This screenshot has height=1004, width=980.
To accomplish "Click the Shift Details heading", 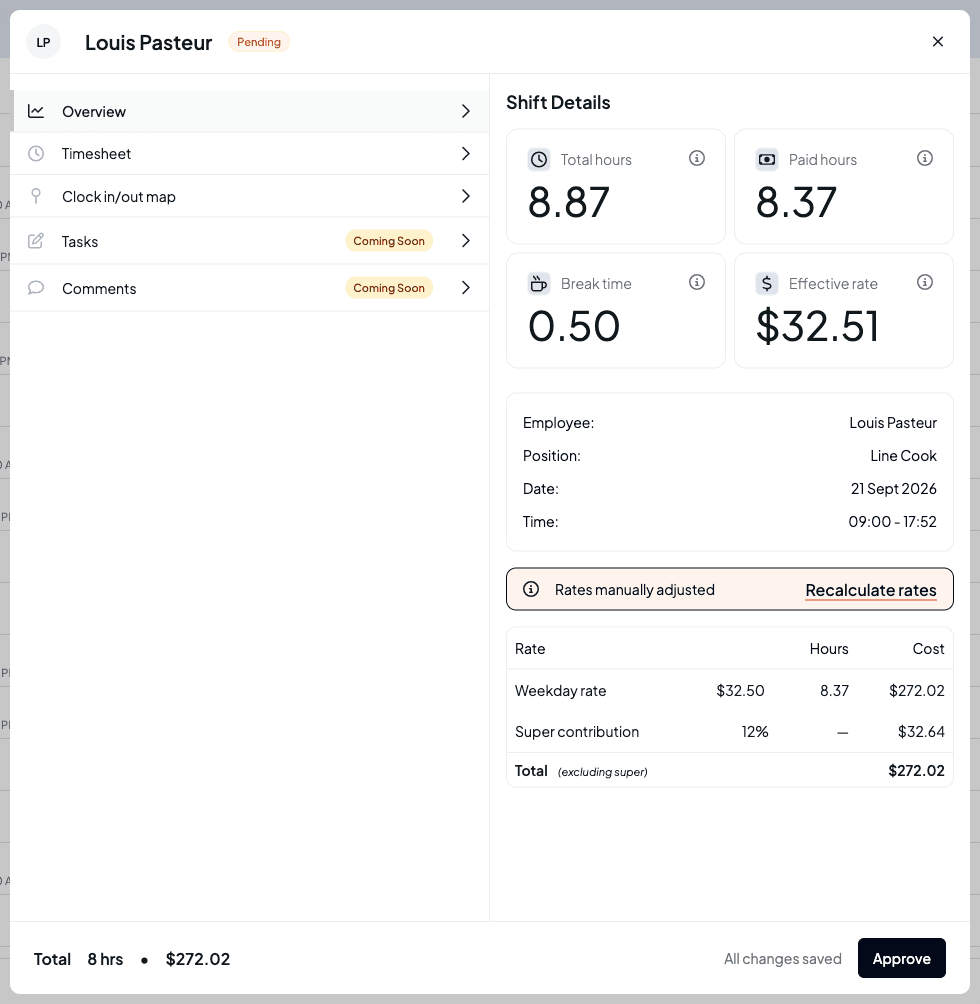I will (558, 102).
